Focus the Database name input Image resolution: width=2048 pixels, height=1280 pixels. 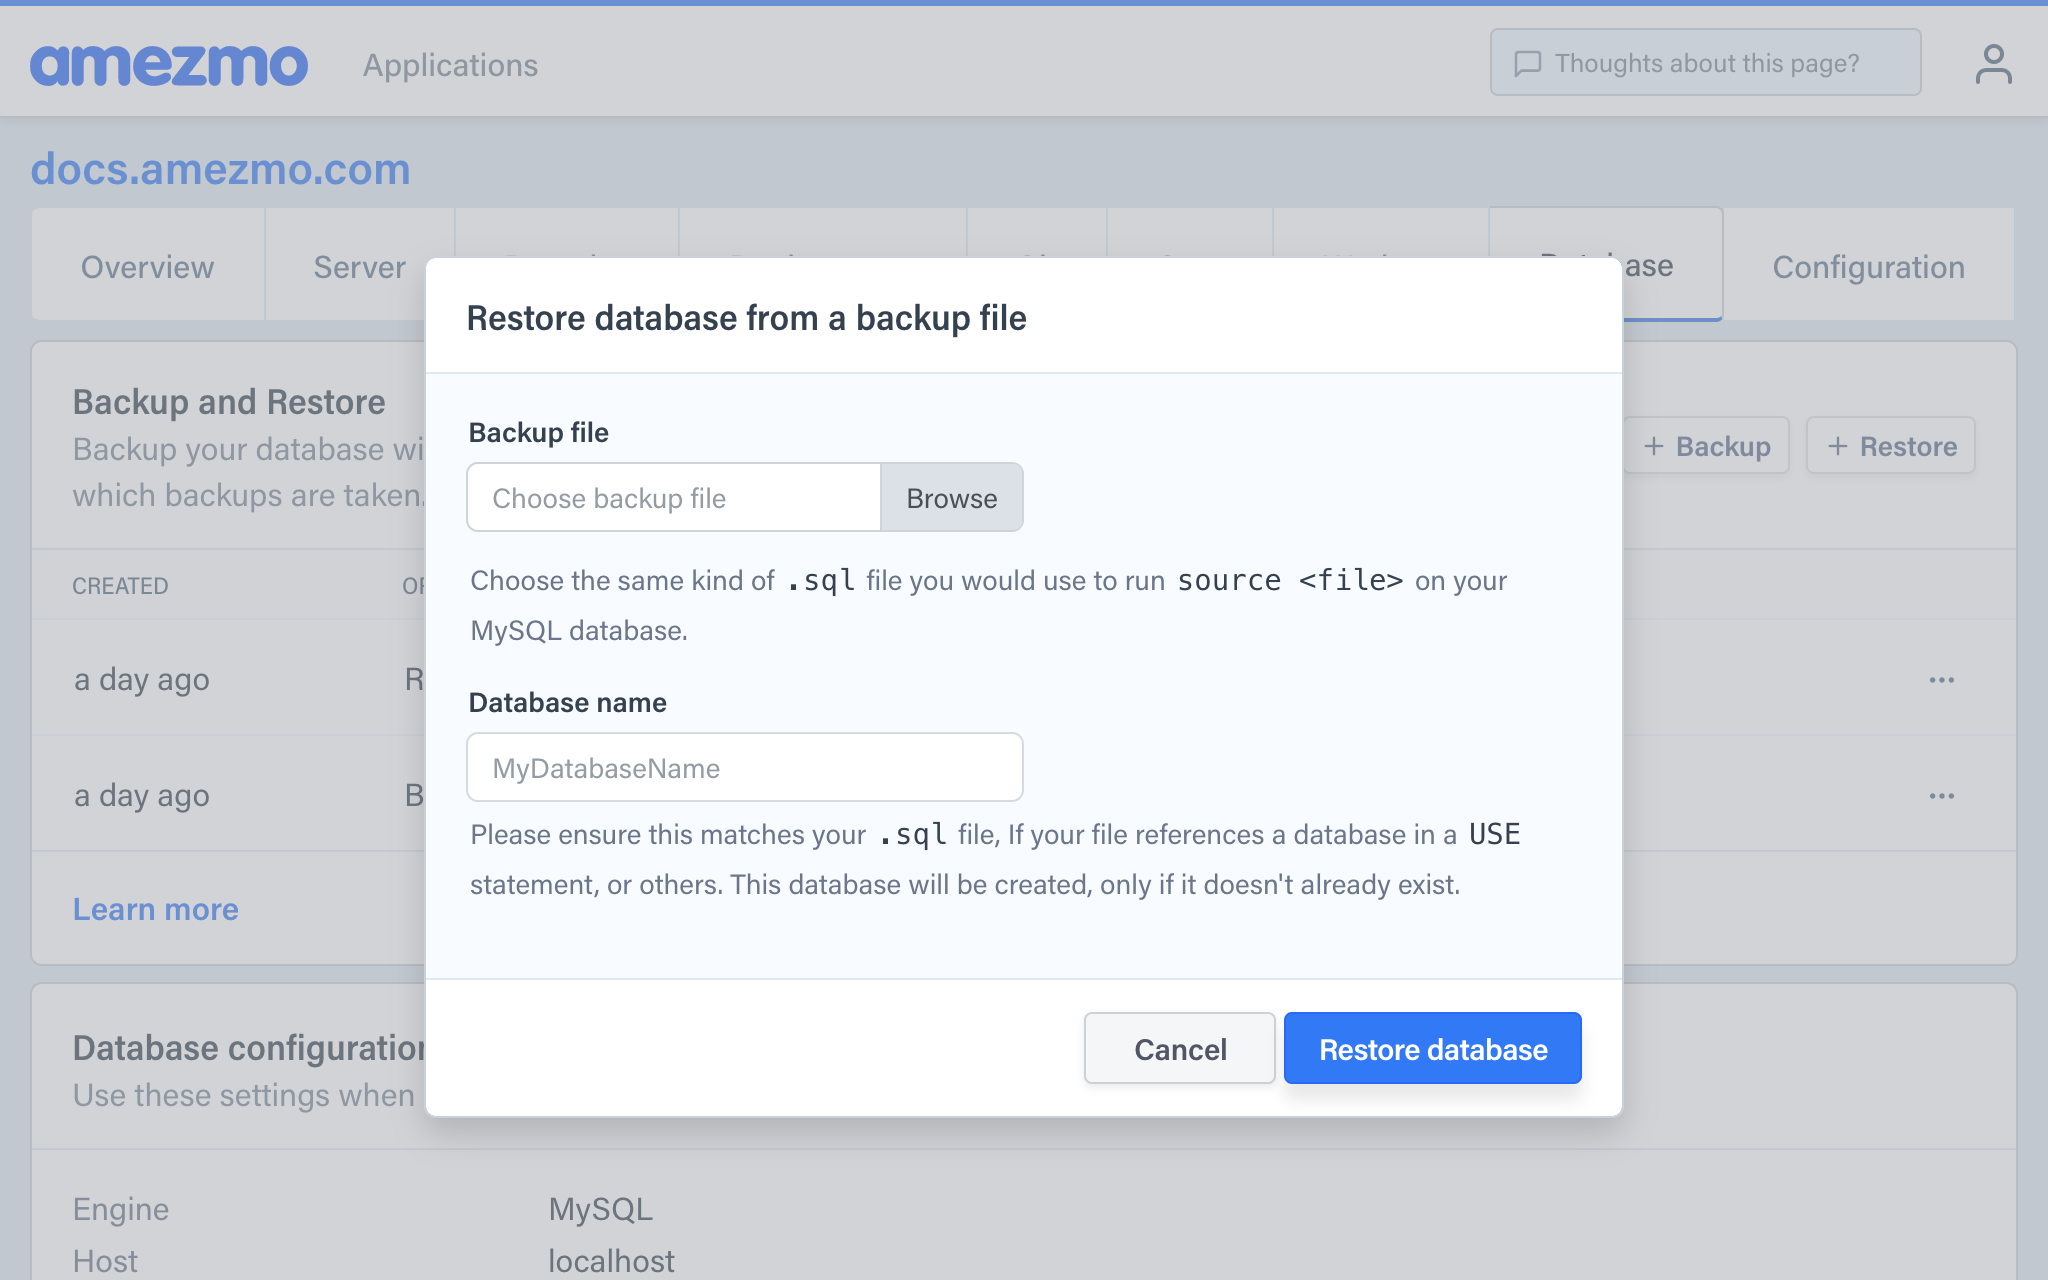coord(745,768)
